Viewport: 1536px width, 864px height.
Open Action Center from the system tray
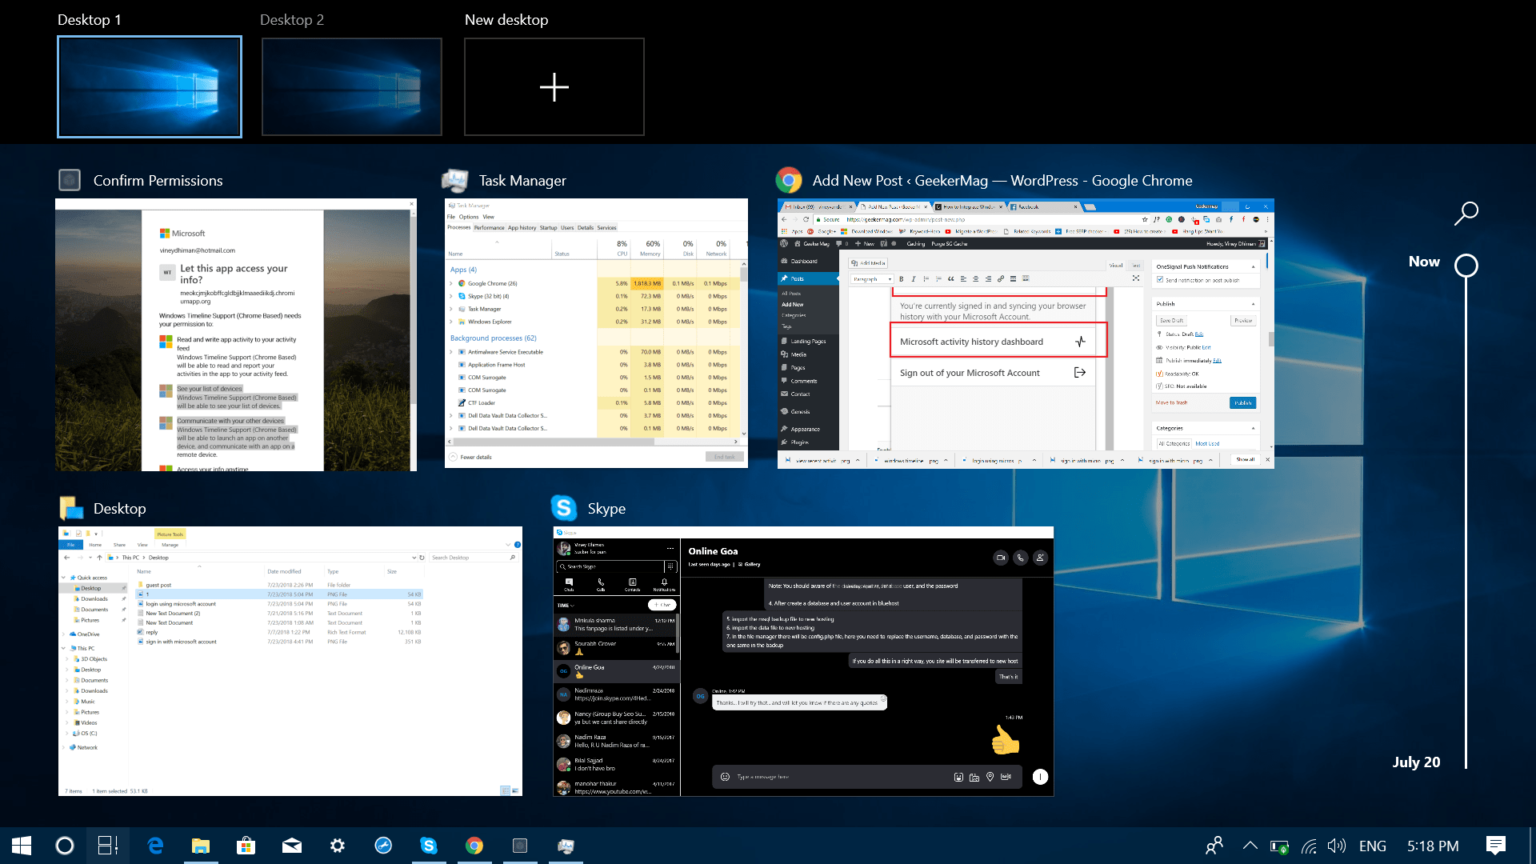pos(1496,845)
